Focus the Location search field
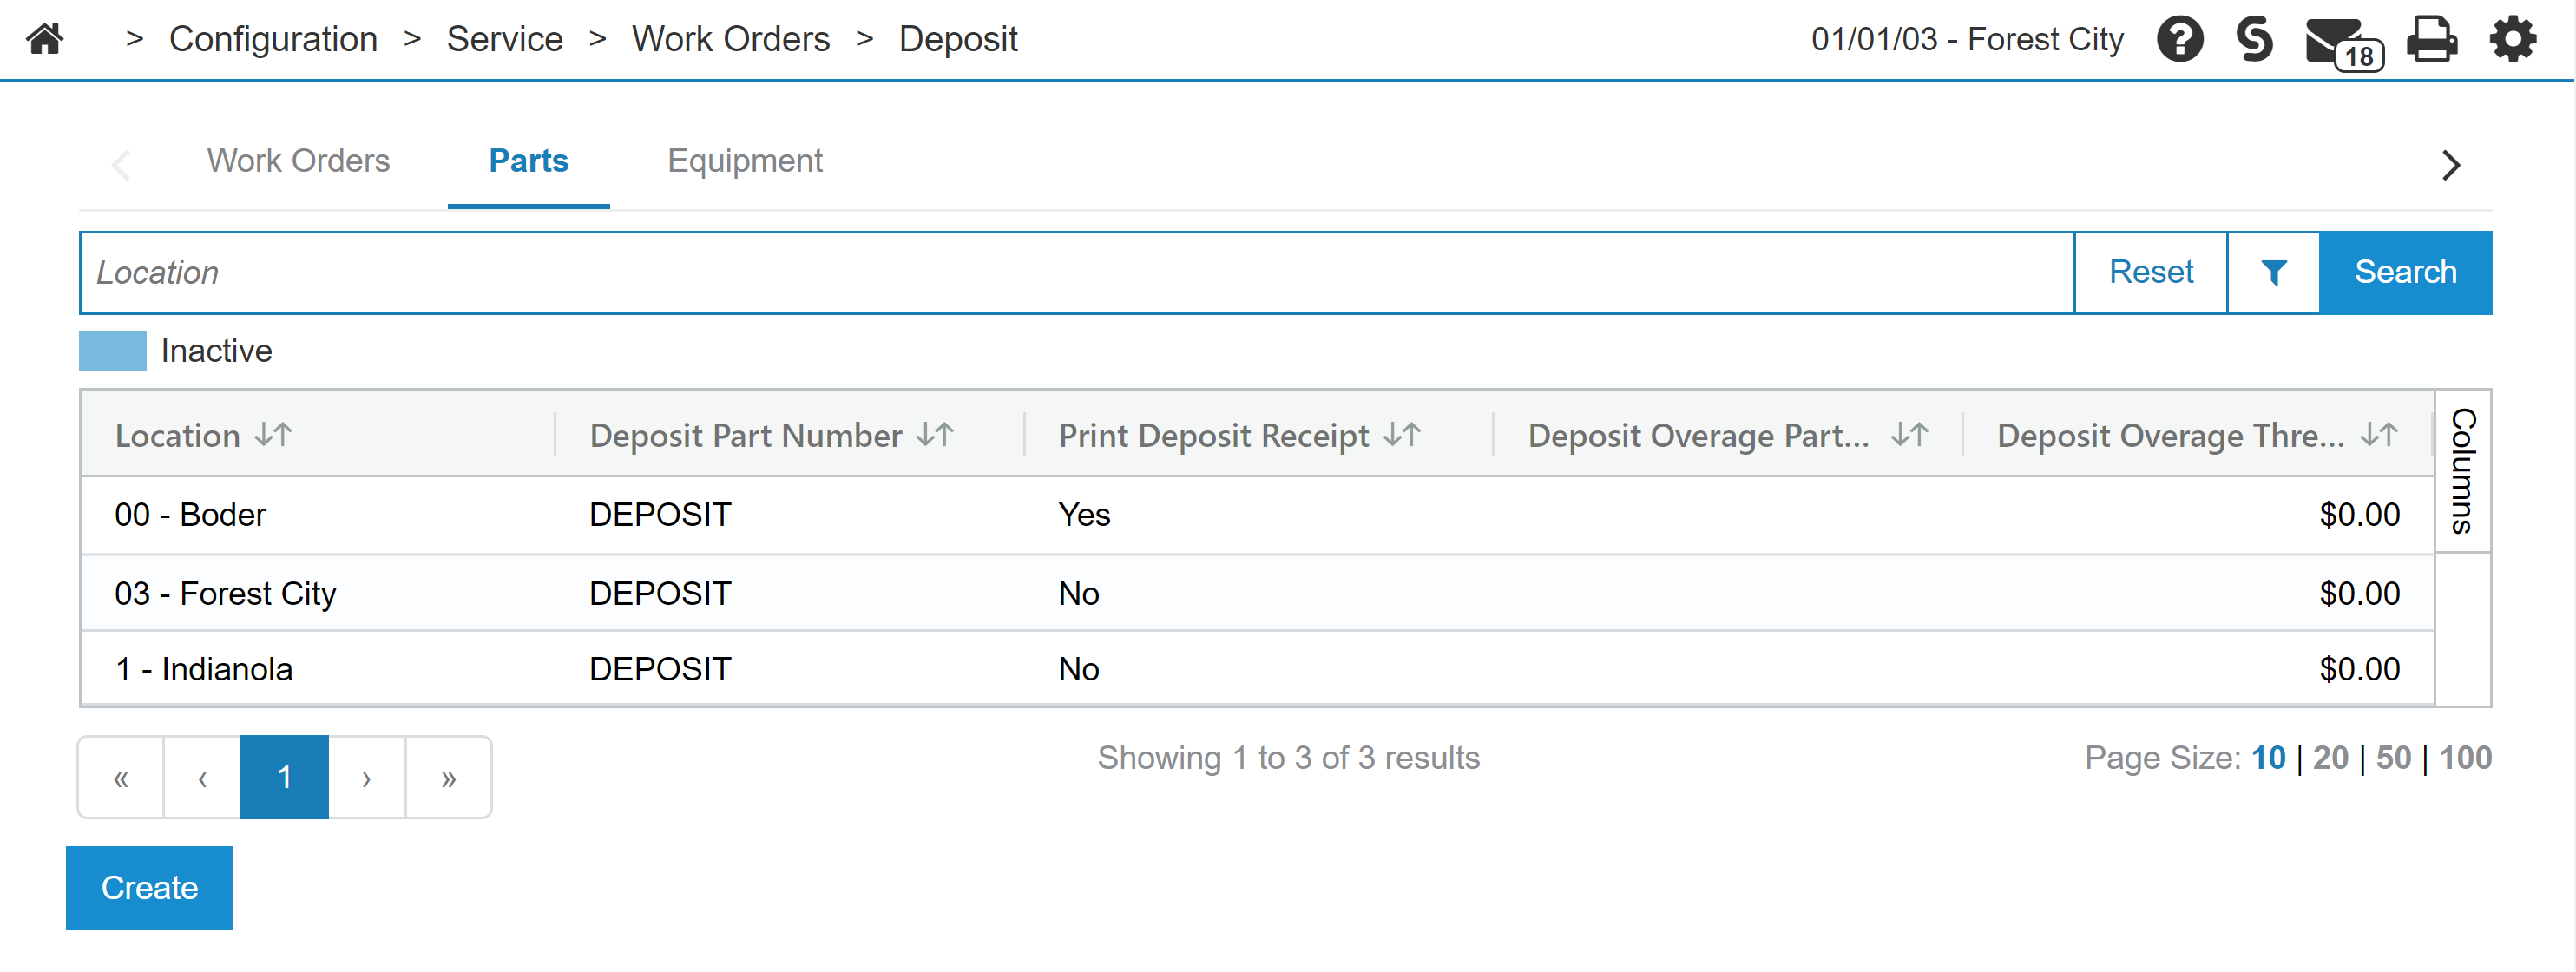The height and width of the screenshot is (972, 2576). tap(1077, 272)
